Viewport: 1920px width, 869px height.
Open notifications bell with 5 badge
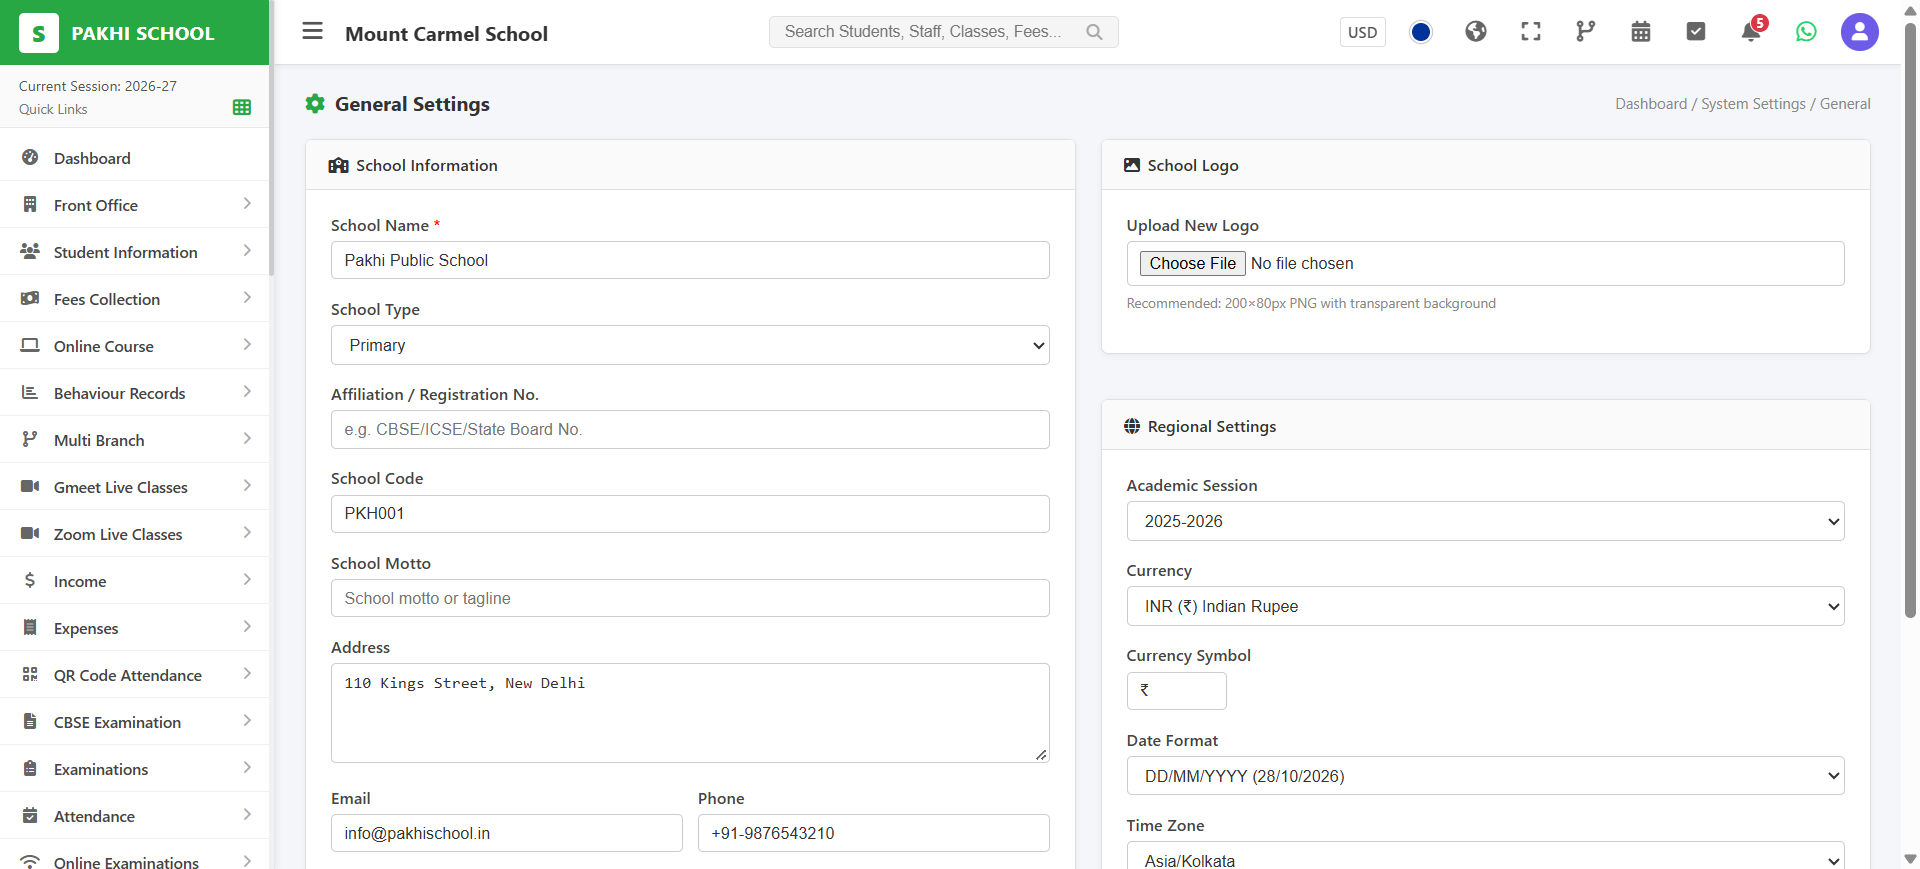(x=1752, y=31)
